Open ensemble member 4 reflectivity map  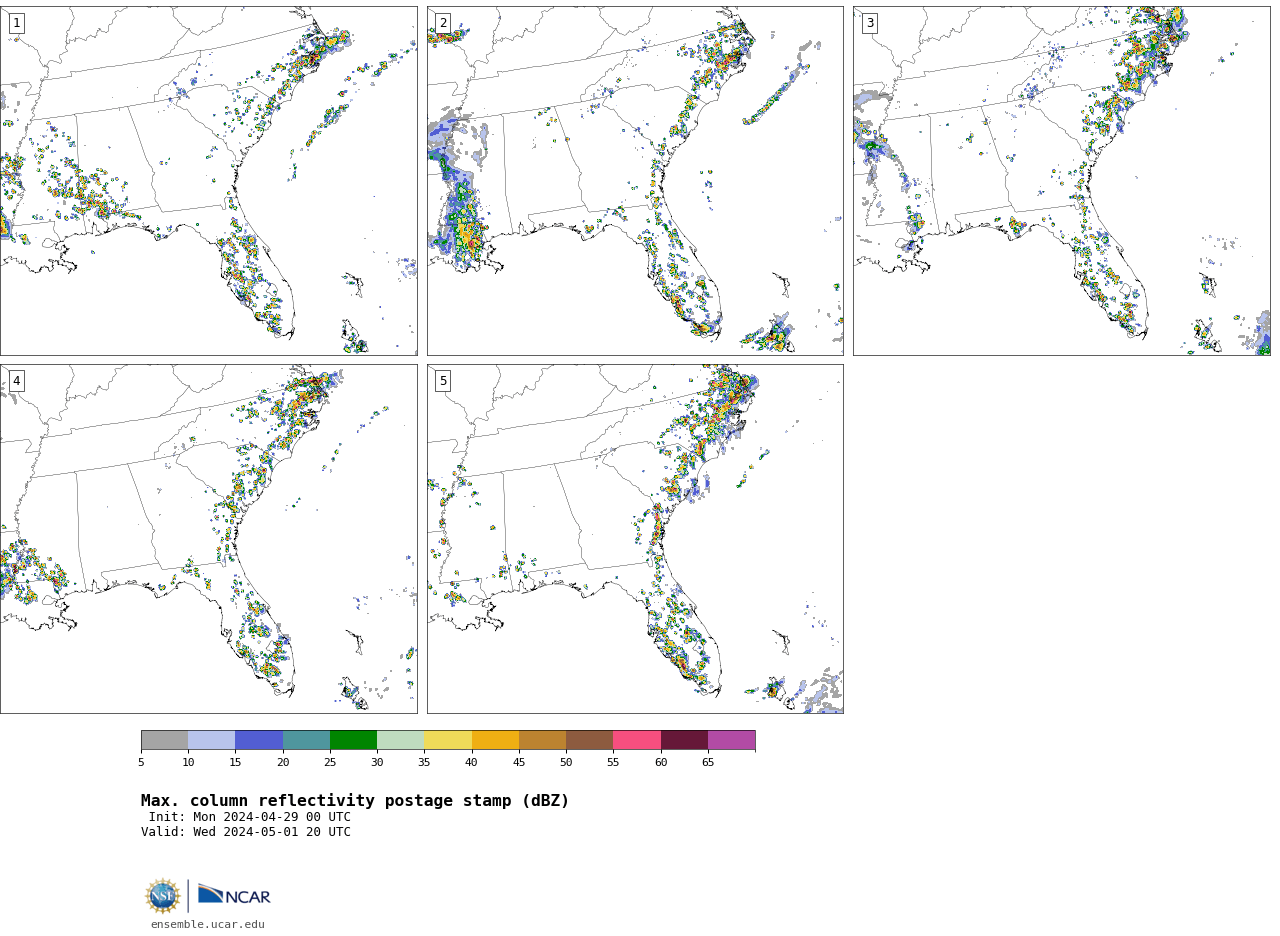[x=208, y=539]
